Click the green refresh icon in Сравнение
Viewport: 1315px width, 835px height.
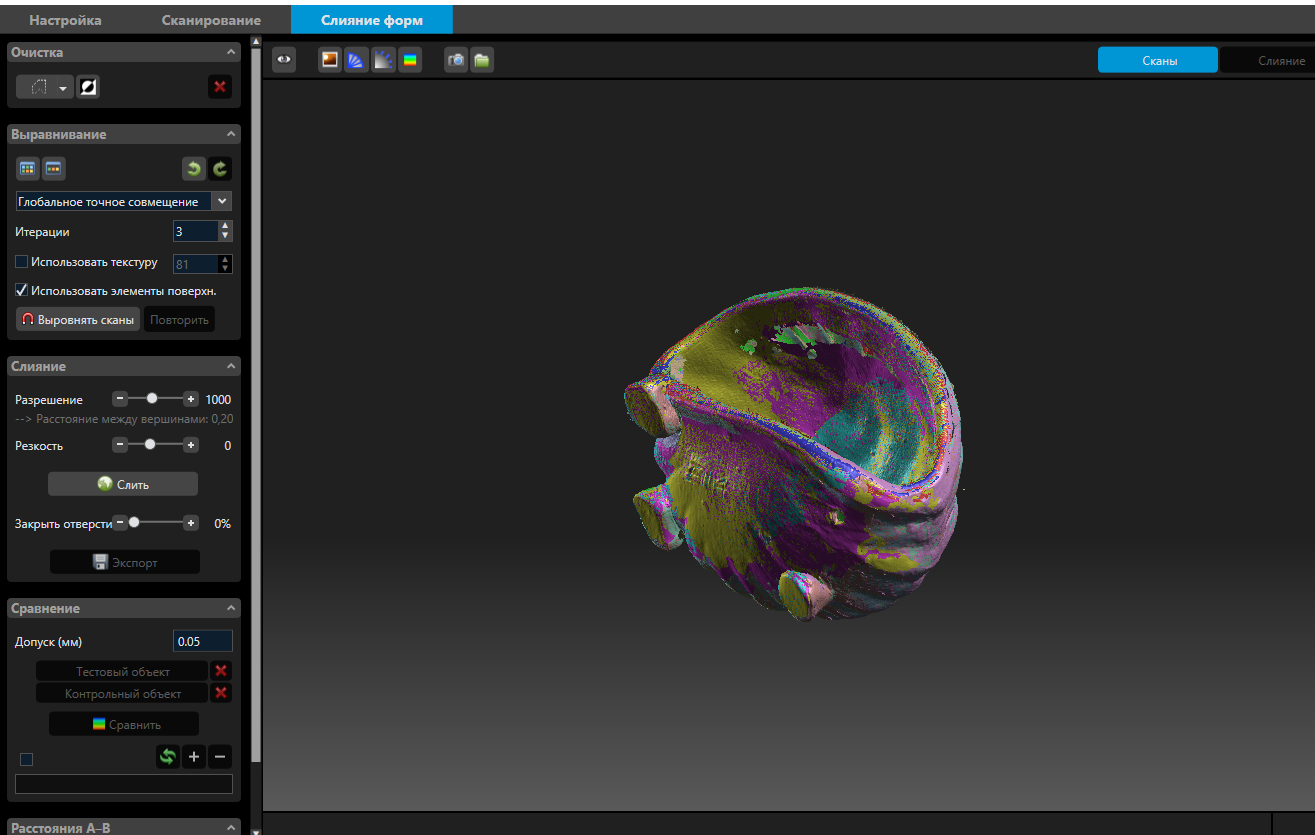point(168,757)
